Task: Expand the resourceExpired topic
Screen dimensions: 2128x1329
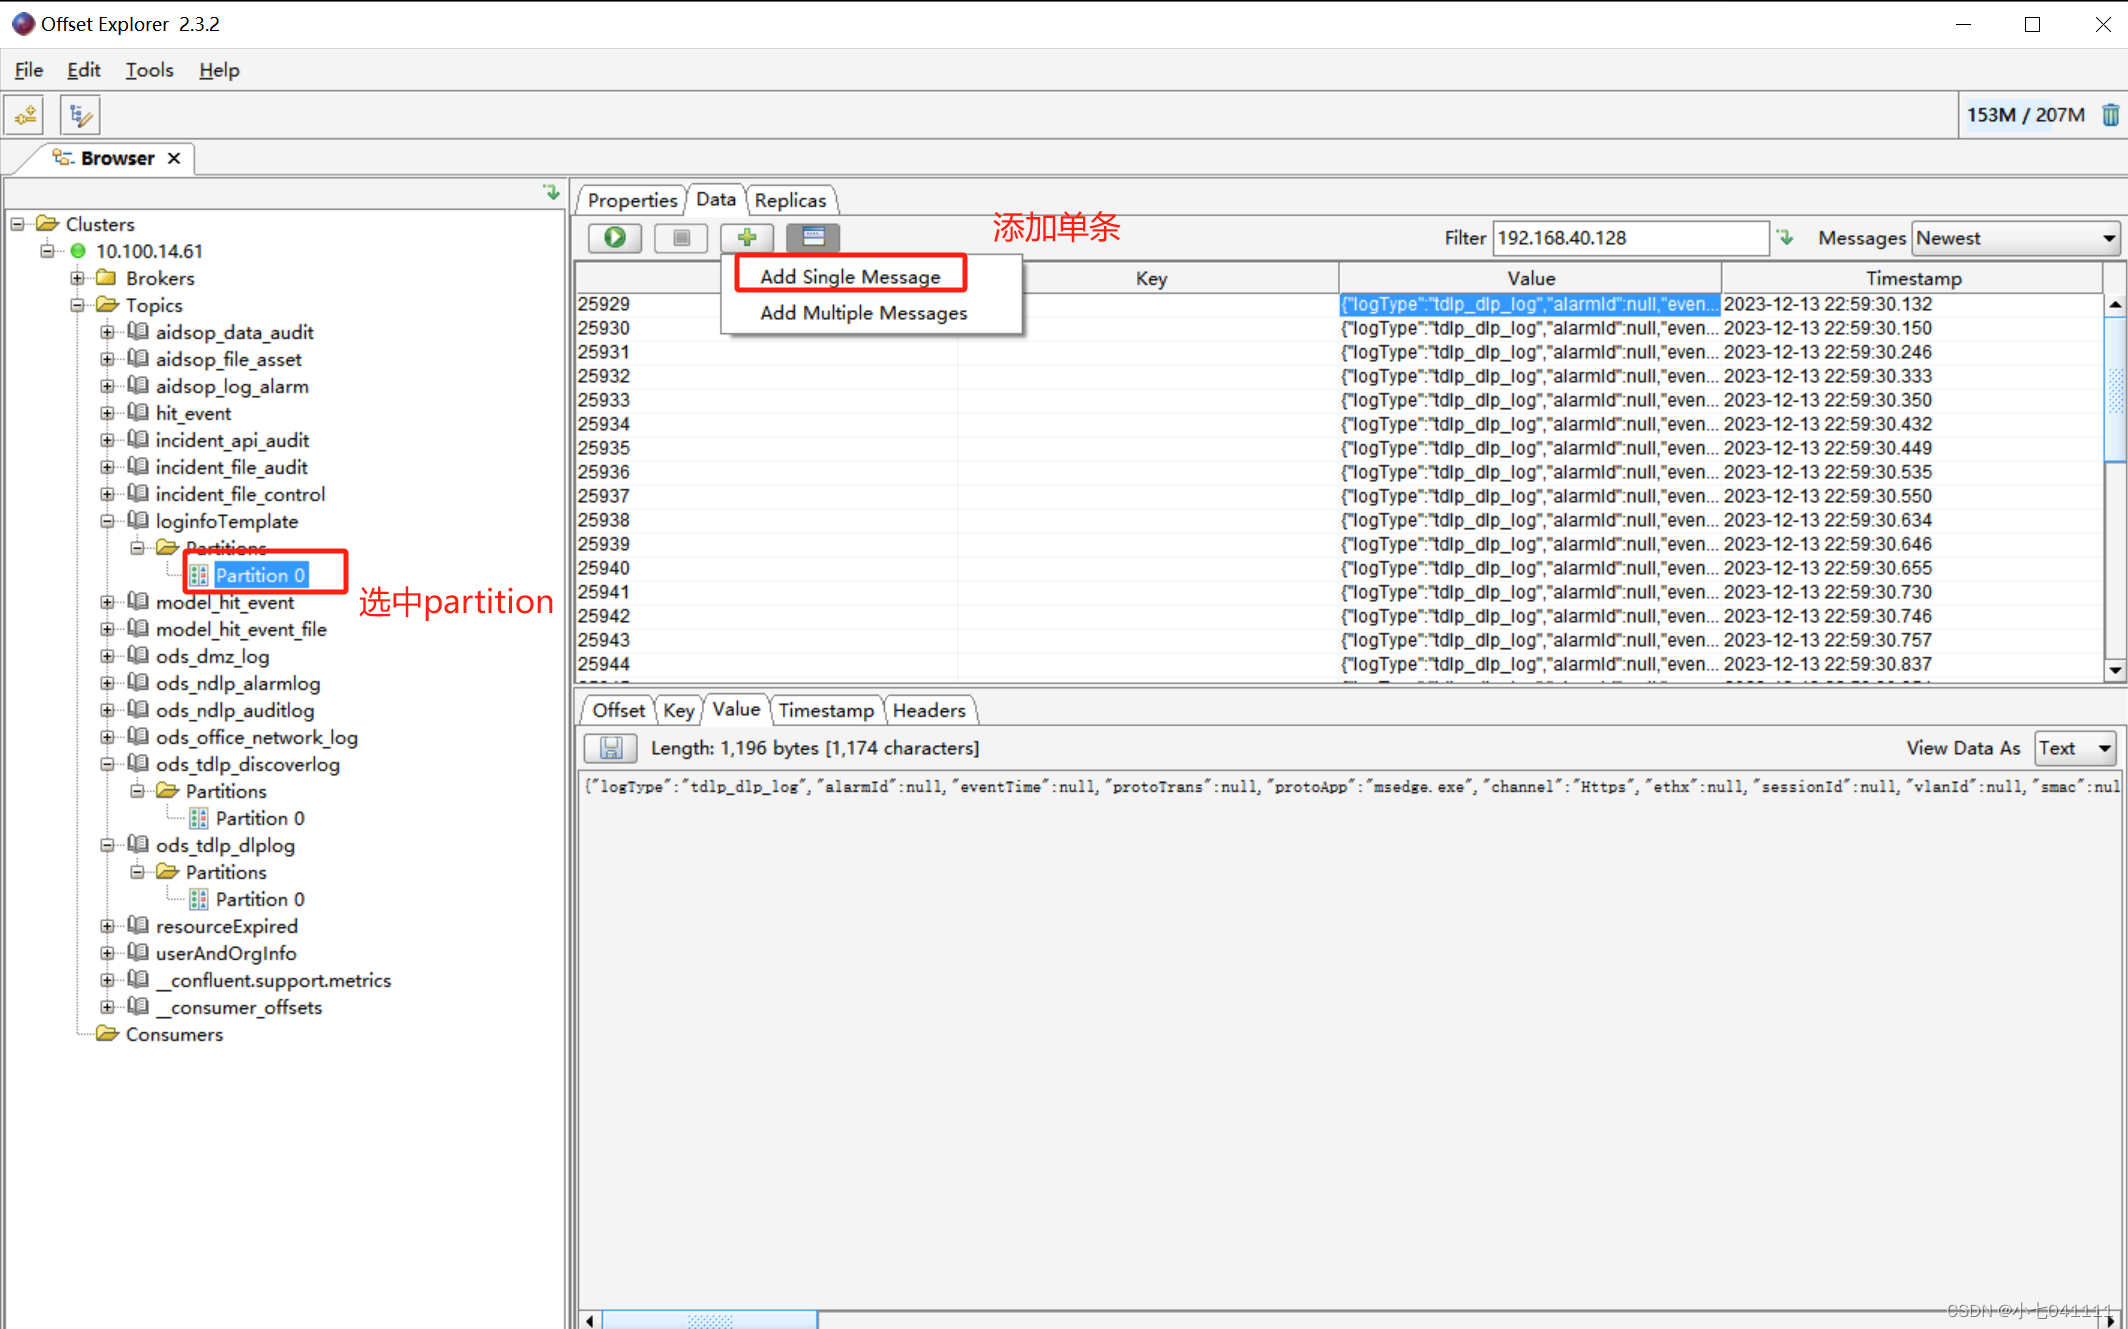Action: click(108, 926)
